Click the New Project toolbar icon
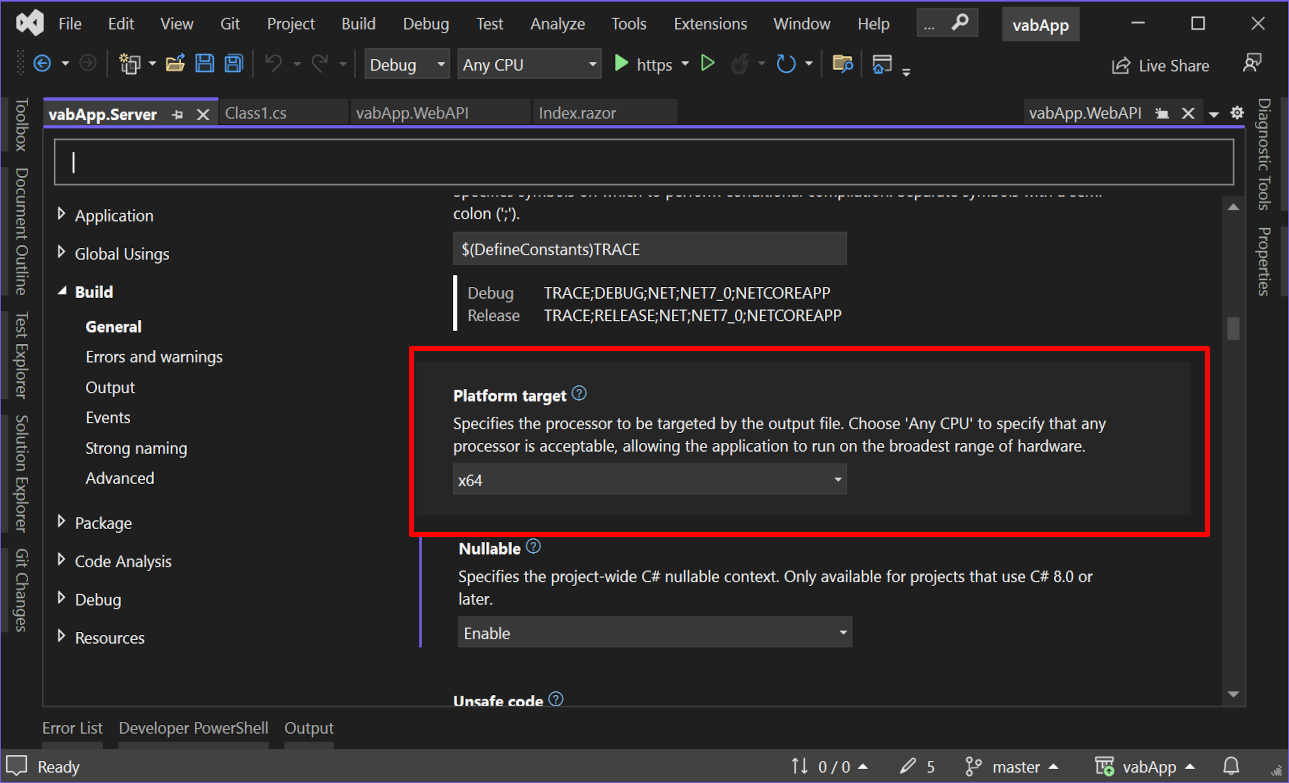The image size is (1289, 783). tap(129, 64)
